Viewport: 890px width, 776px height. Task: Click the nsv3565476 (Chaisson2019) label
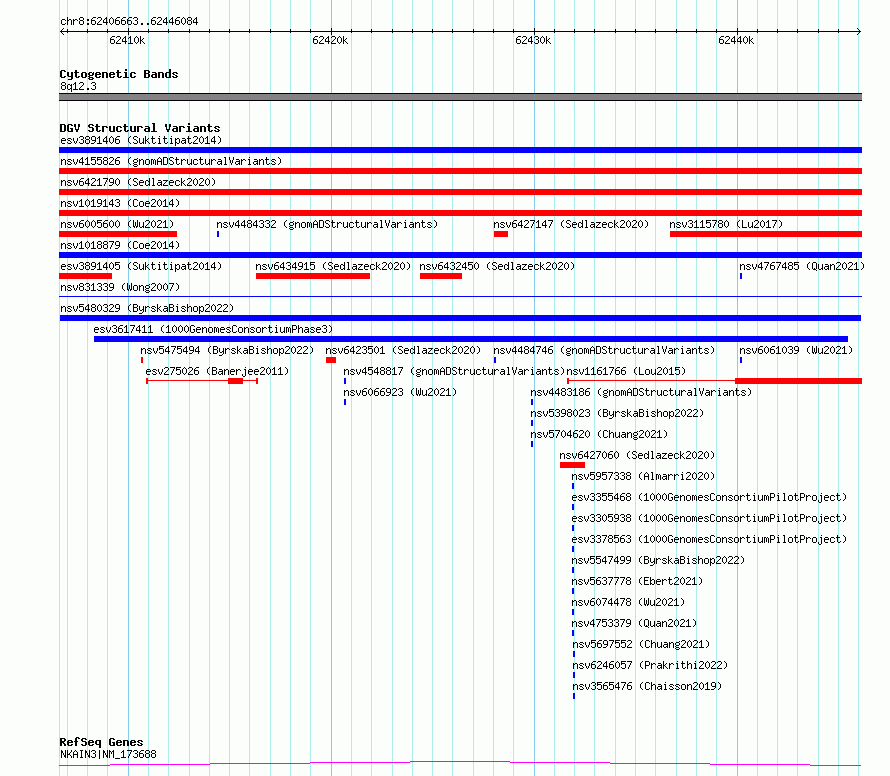coord(647,686)
